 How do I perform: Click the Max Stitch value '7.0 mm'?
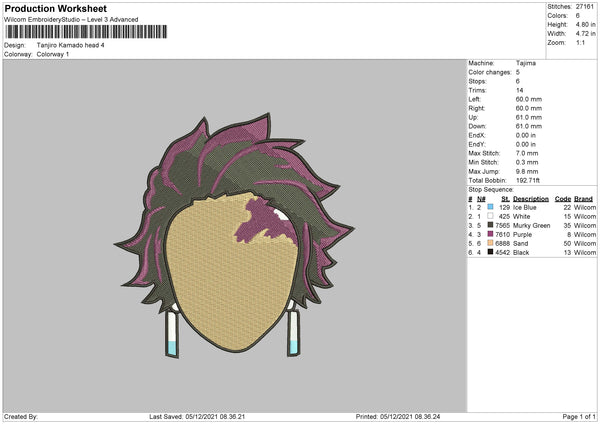527,153
